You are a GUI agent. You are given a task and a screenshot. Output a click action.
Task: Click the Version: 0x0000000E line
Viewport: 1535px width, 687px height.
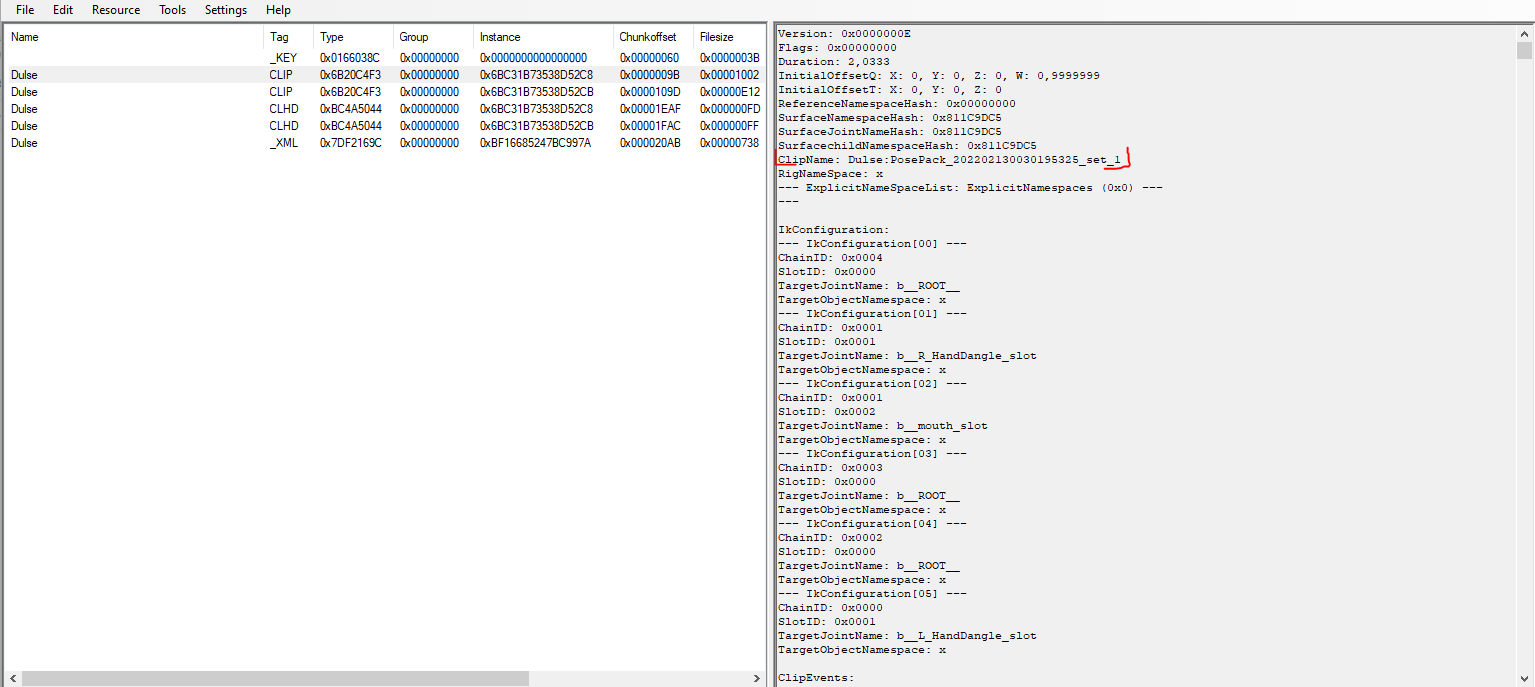(x=844, y=34)
